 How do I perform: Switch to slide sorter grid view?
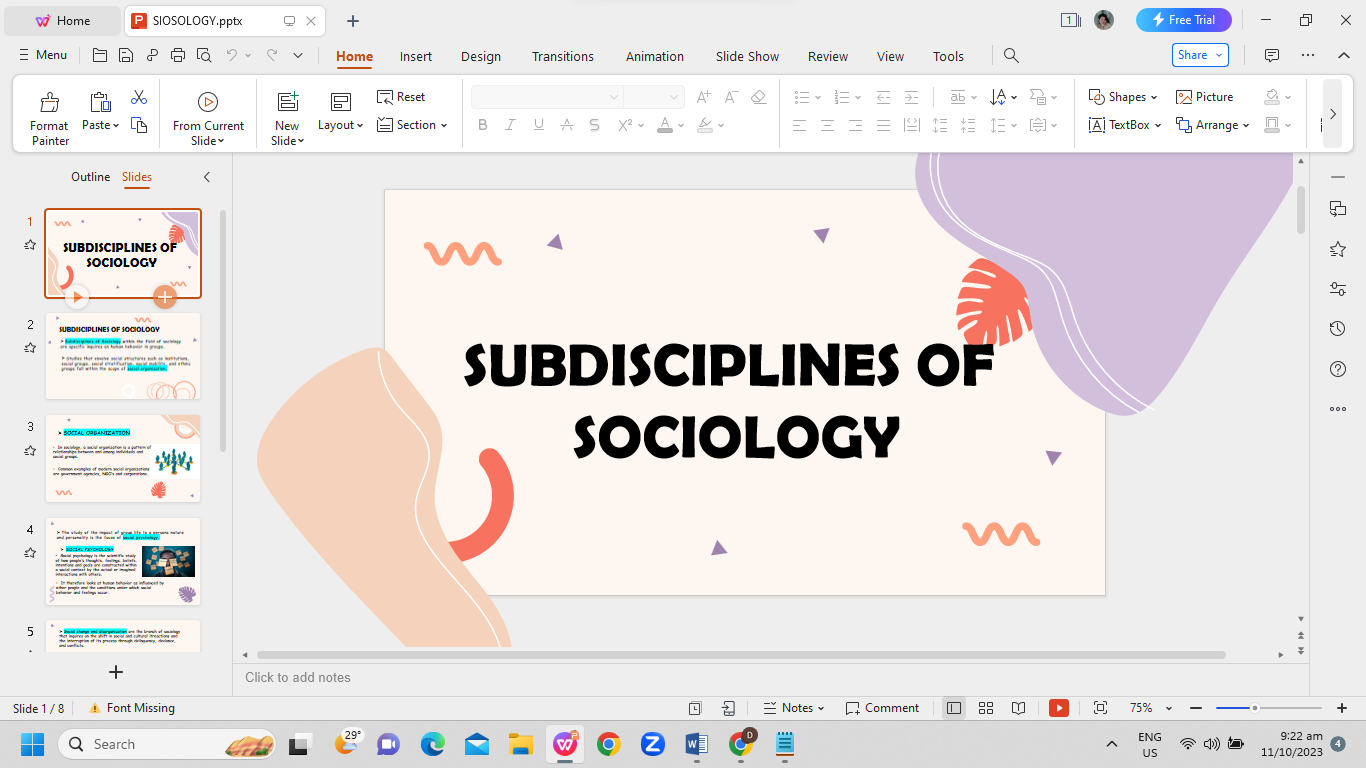click(x=986, y=708)
